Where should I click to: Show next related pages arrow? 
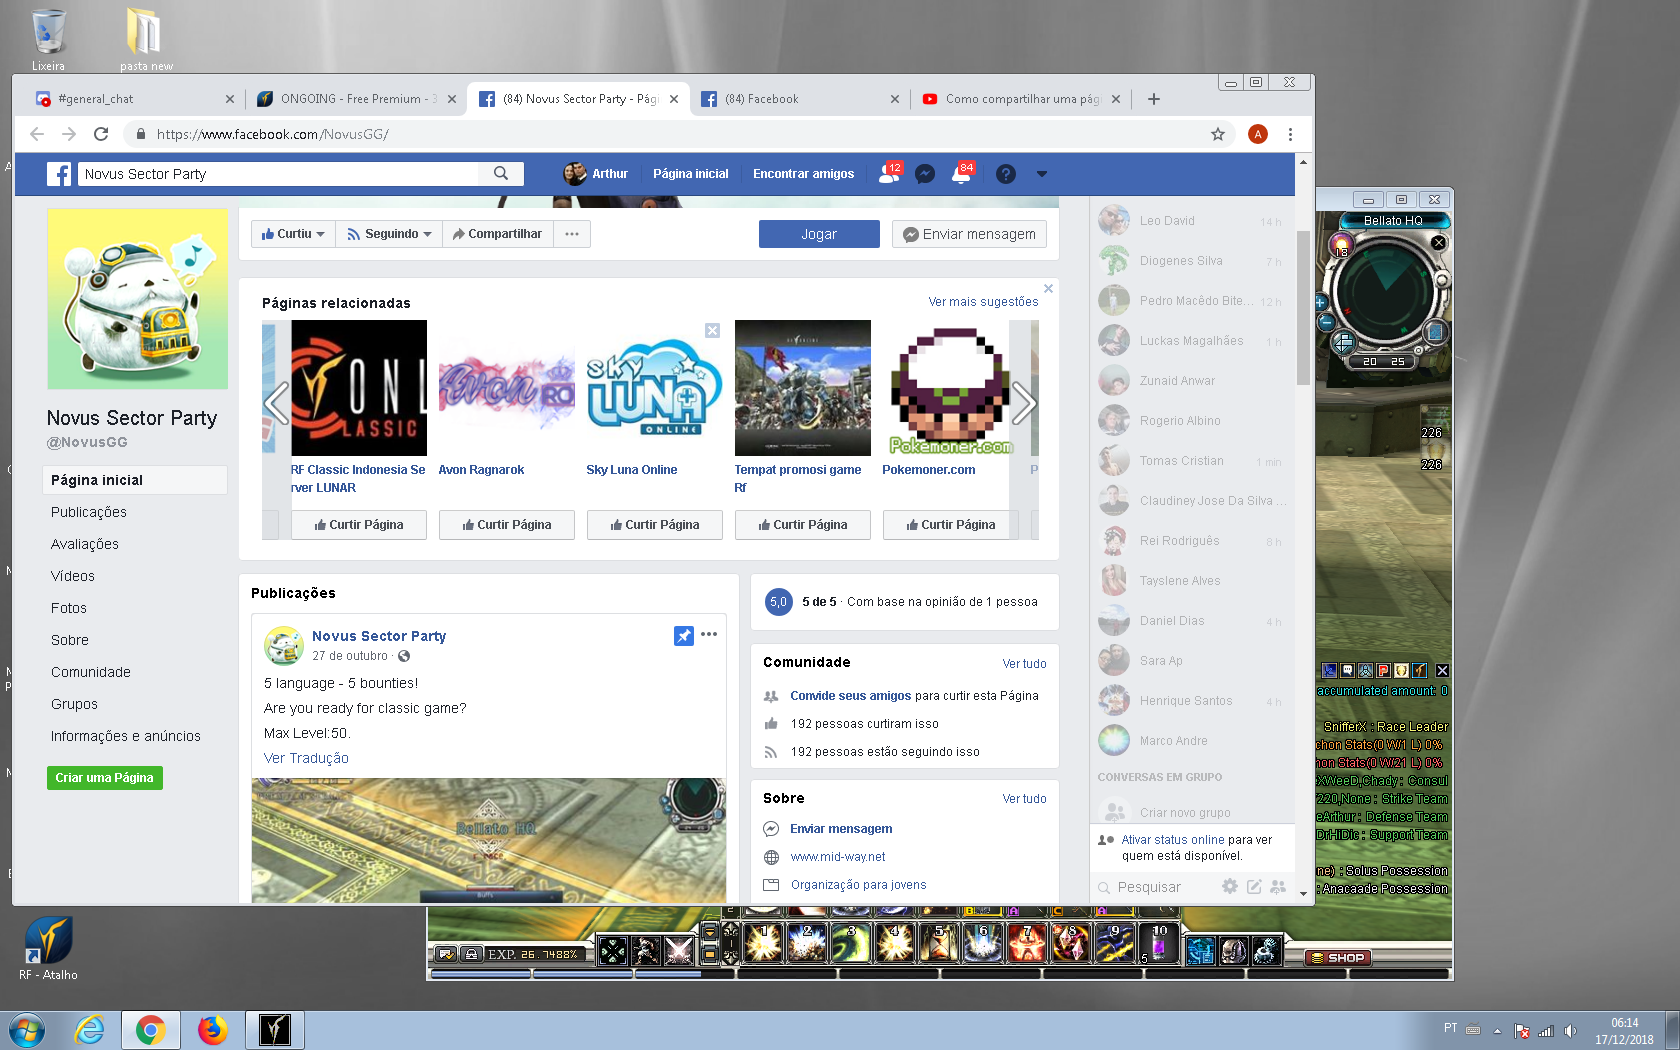click(1024, 403)
